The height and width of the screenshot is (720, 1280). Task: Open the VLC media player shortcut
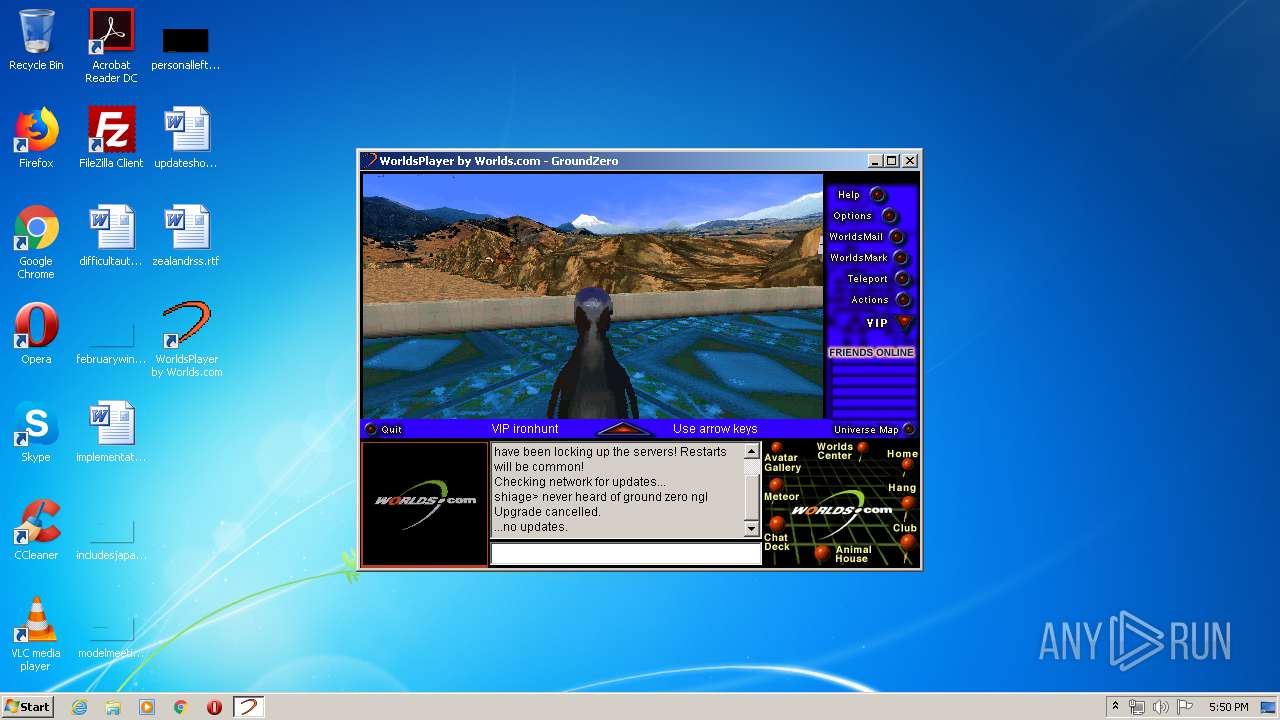point(36,634)
